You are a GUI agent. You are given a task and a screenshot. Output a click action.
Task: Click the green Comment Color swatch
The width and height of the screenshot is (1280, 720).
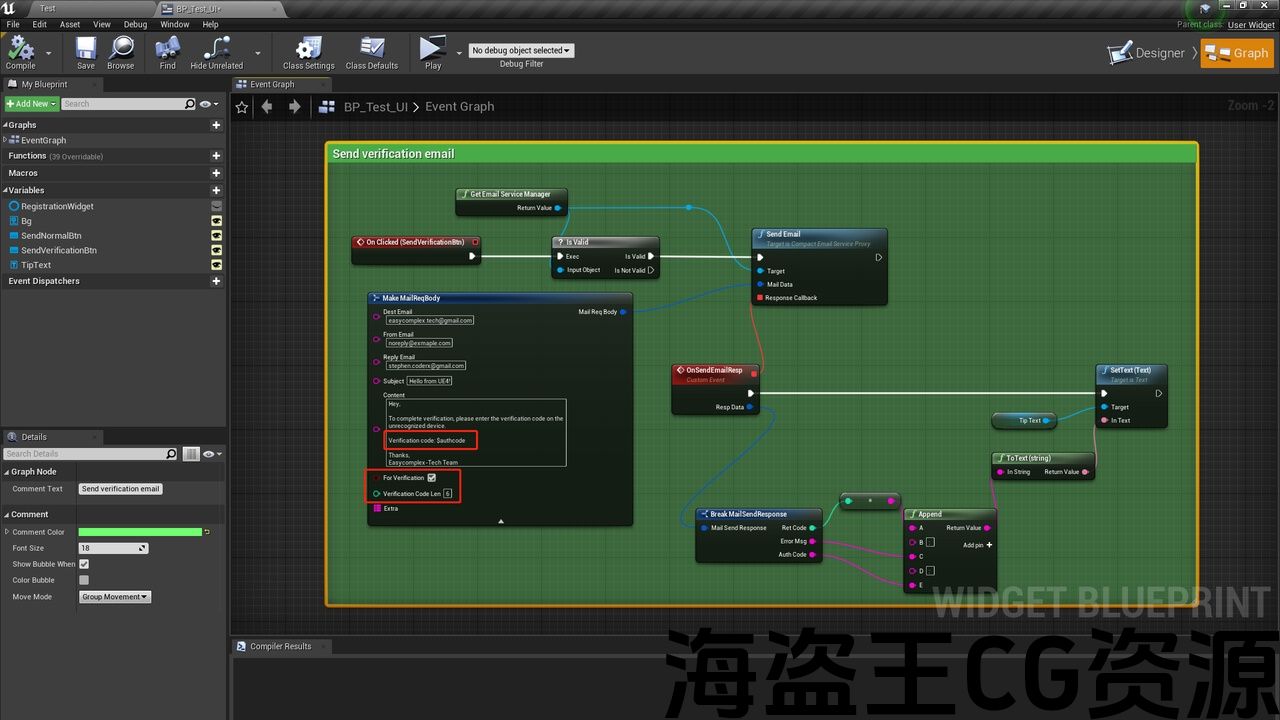click(140, 532)
